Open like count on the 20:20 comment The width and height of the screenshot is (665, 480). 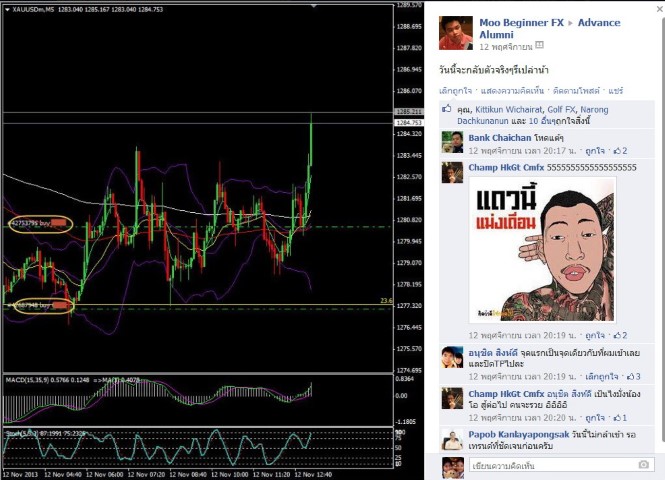click(620, 418)
